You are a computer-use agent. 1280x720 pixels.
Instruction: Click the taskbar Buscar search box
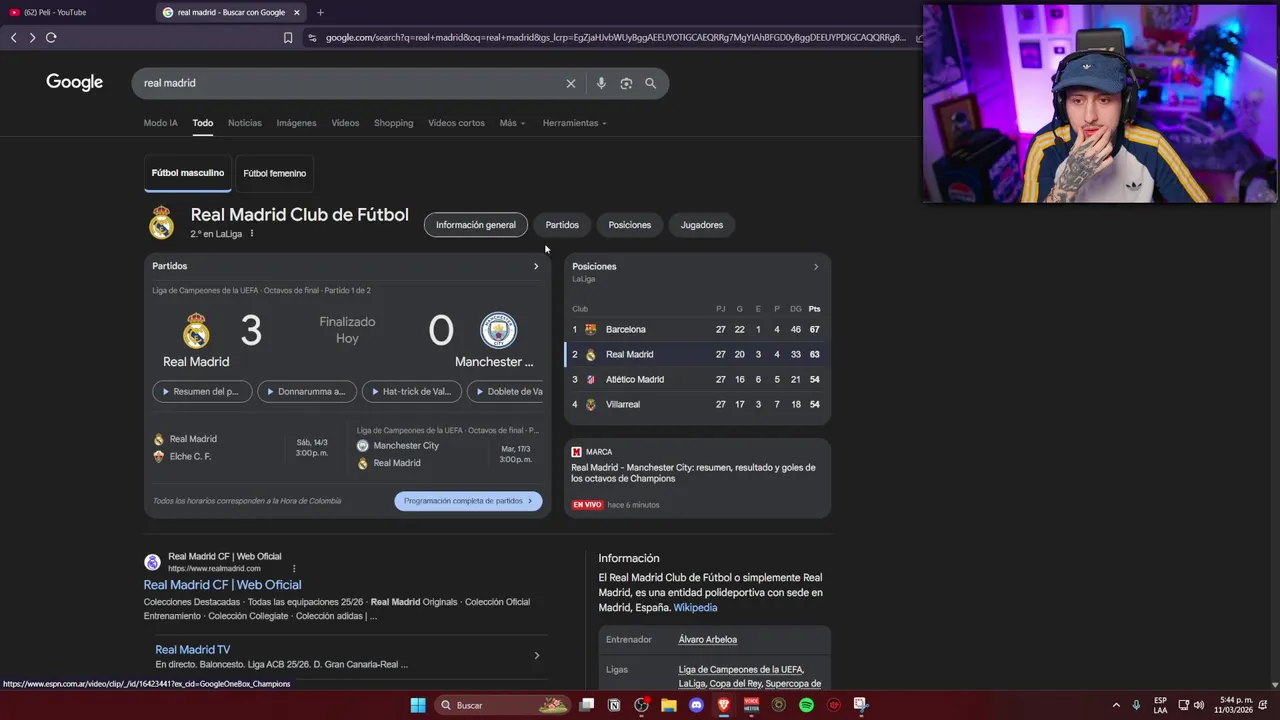point(504,705)
